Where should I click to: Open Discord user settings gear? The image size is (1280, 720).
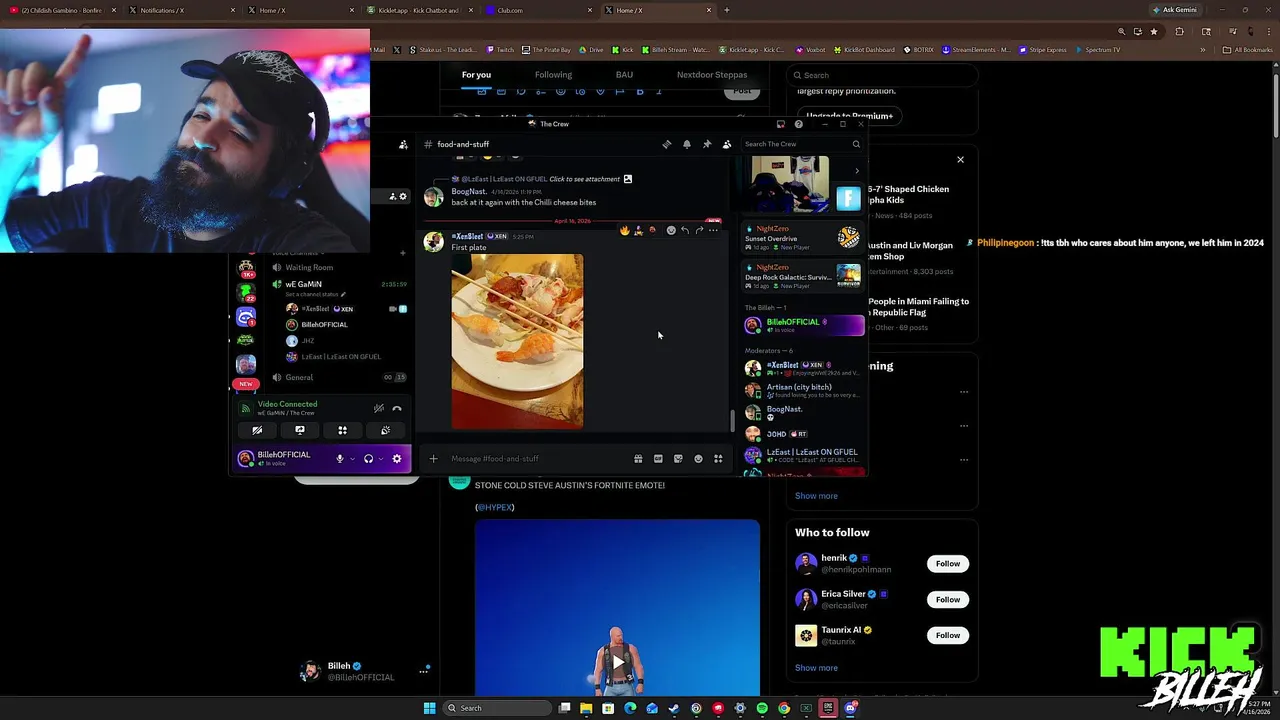tap(397, 459)
